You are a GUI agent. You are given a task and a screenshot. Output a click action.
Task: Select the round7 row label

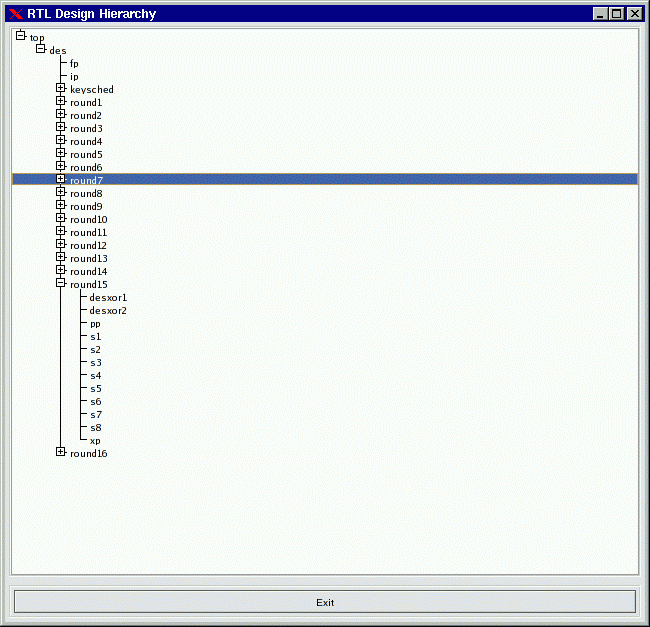(x=86, y=180)
